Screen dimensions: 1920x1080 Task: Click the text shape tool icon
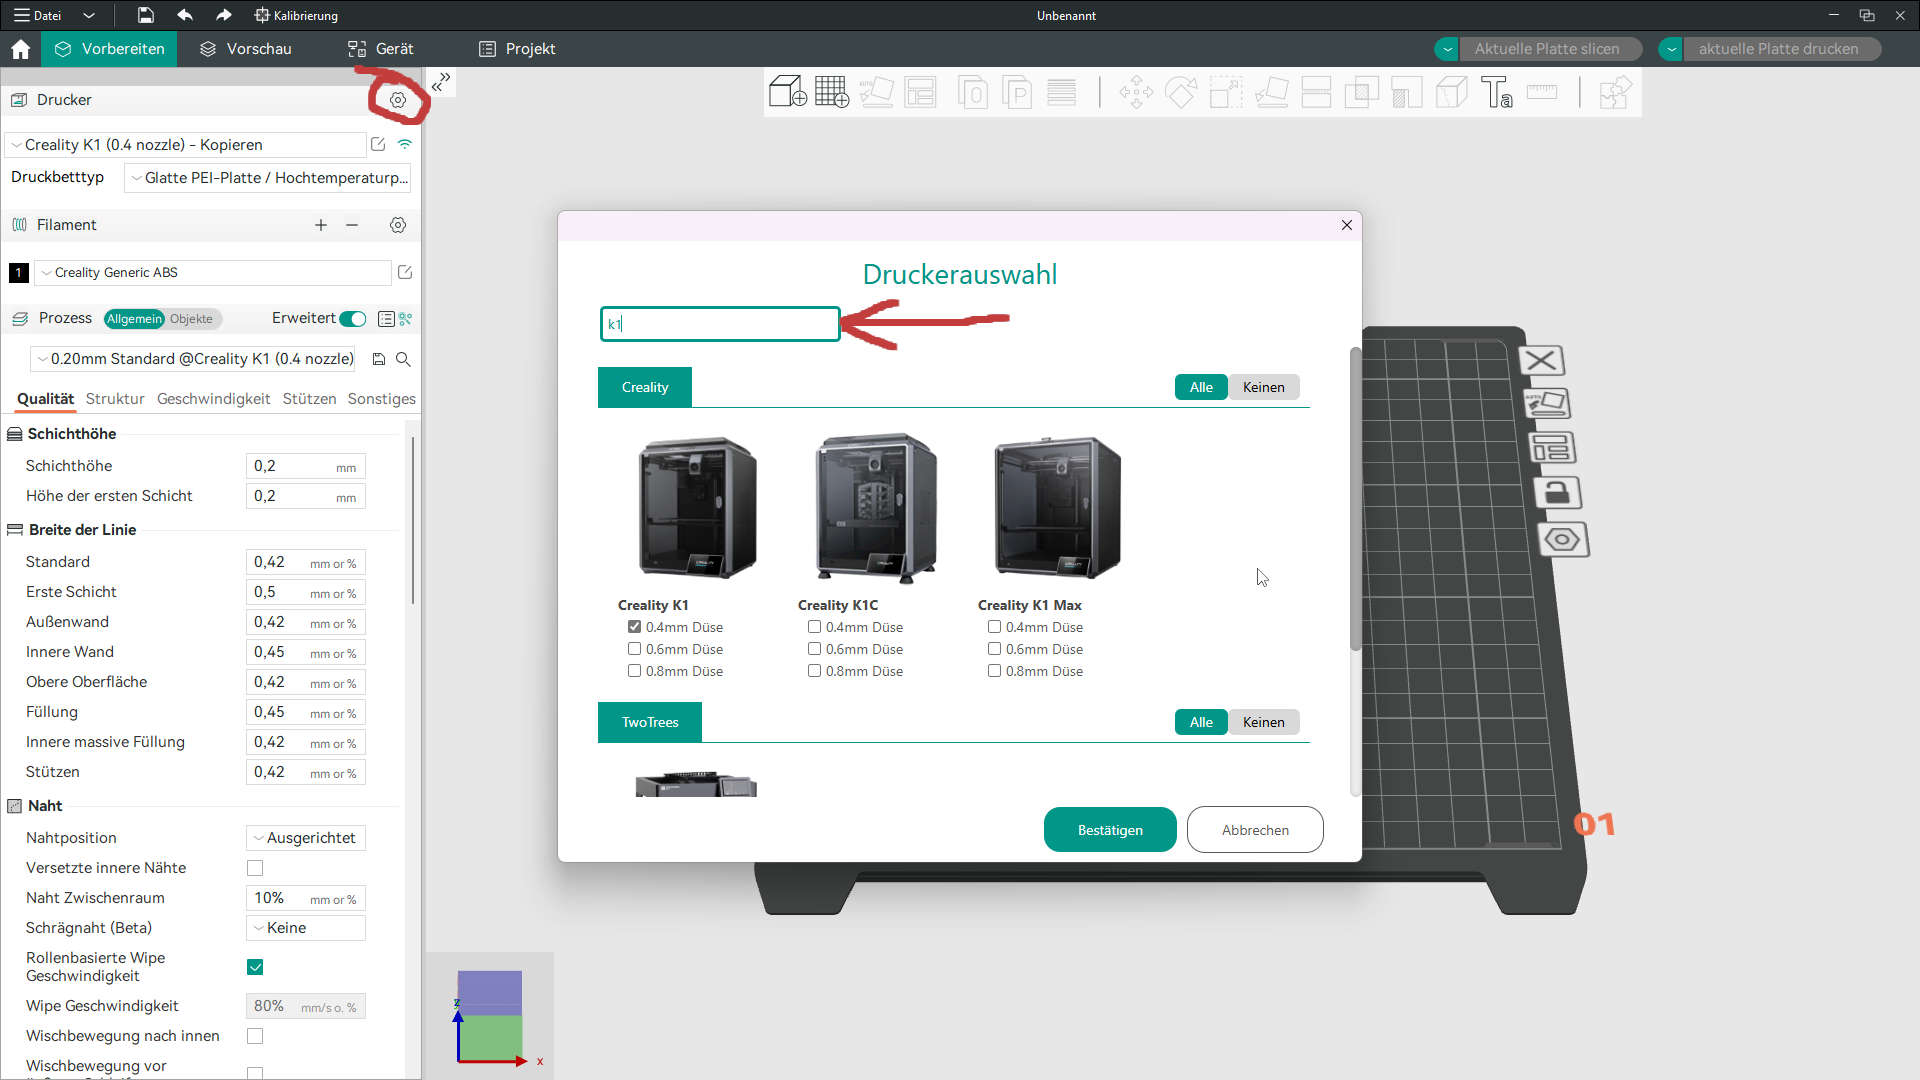[1497, 92]
